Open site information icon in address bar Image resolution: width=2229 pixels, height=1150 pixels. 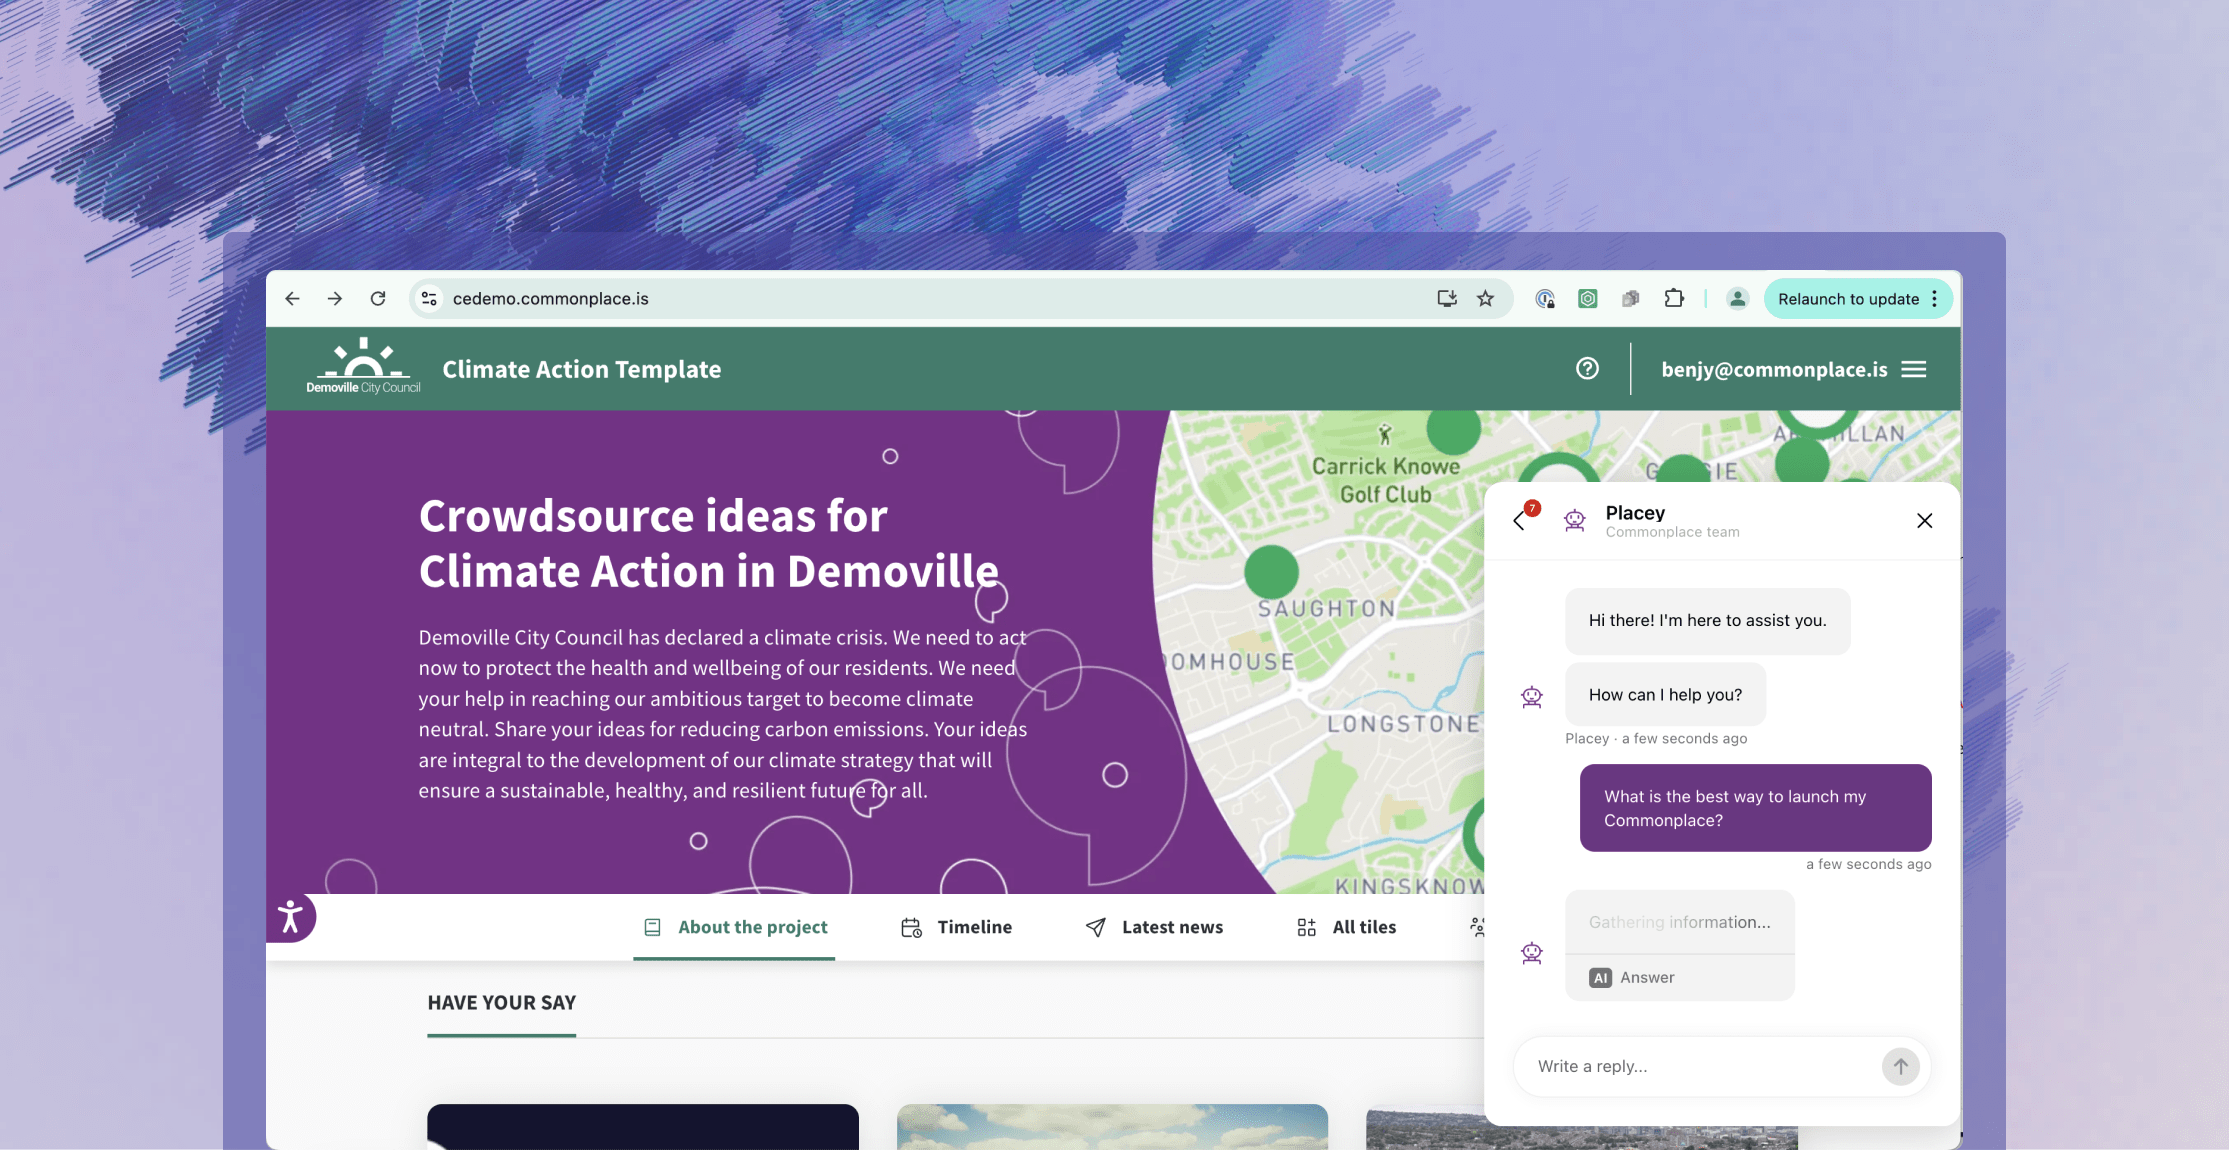click(429, 299)
